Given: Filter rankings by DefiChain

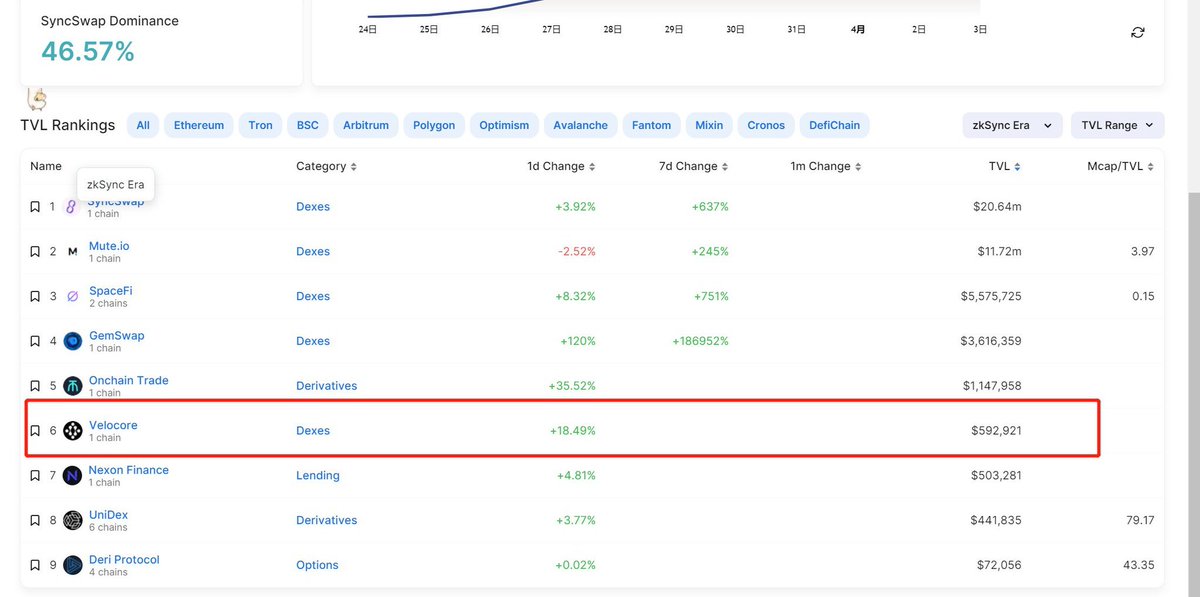Looking at the screenshot, I should click(x=835, y=125).
